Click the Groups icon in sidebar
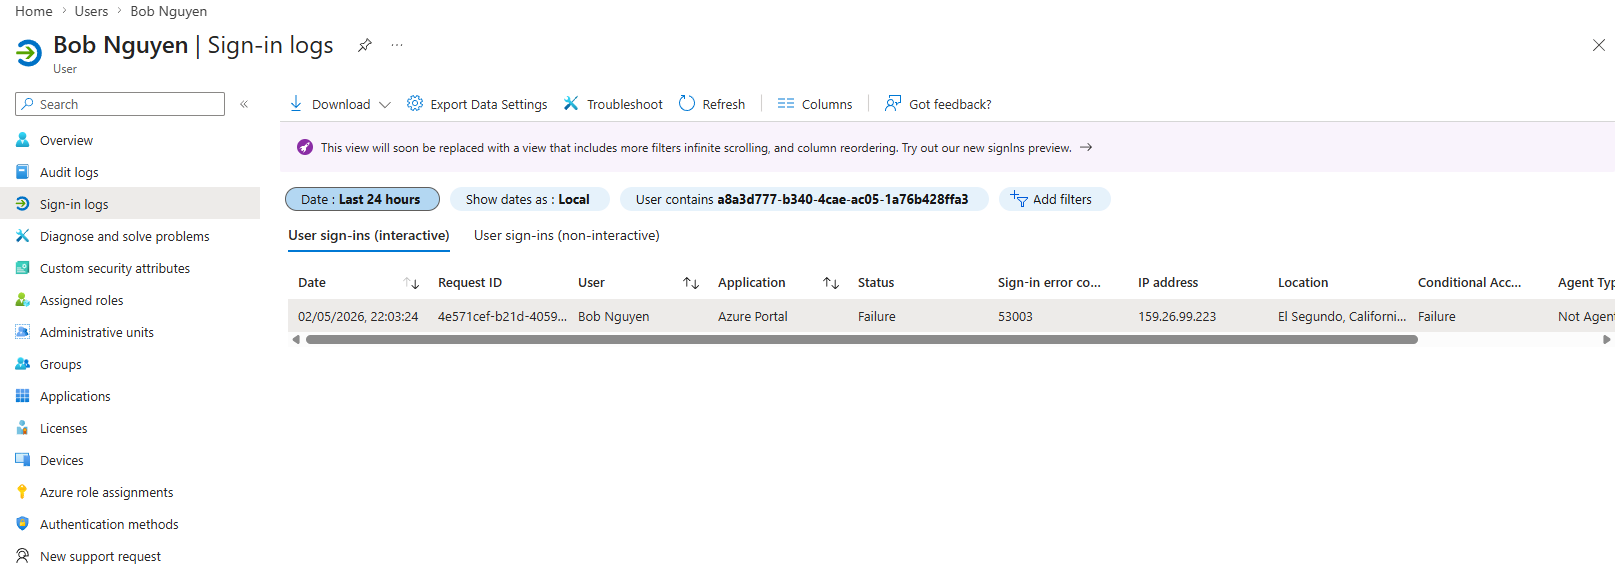Image resolution: width=1624 pixels, height=573 pixels. (x=22, y=364)
